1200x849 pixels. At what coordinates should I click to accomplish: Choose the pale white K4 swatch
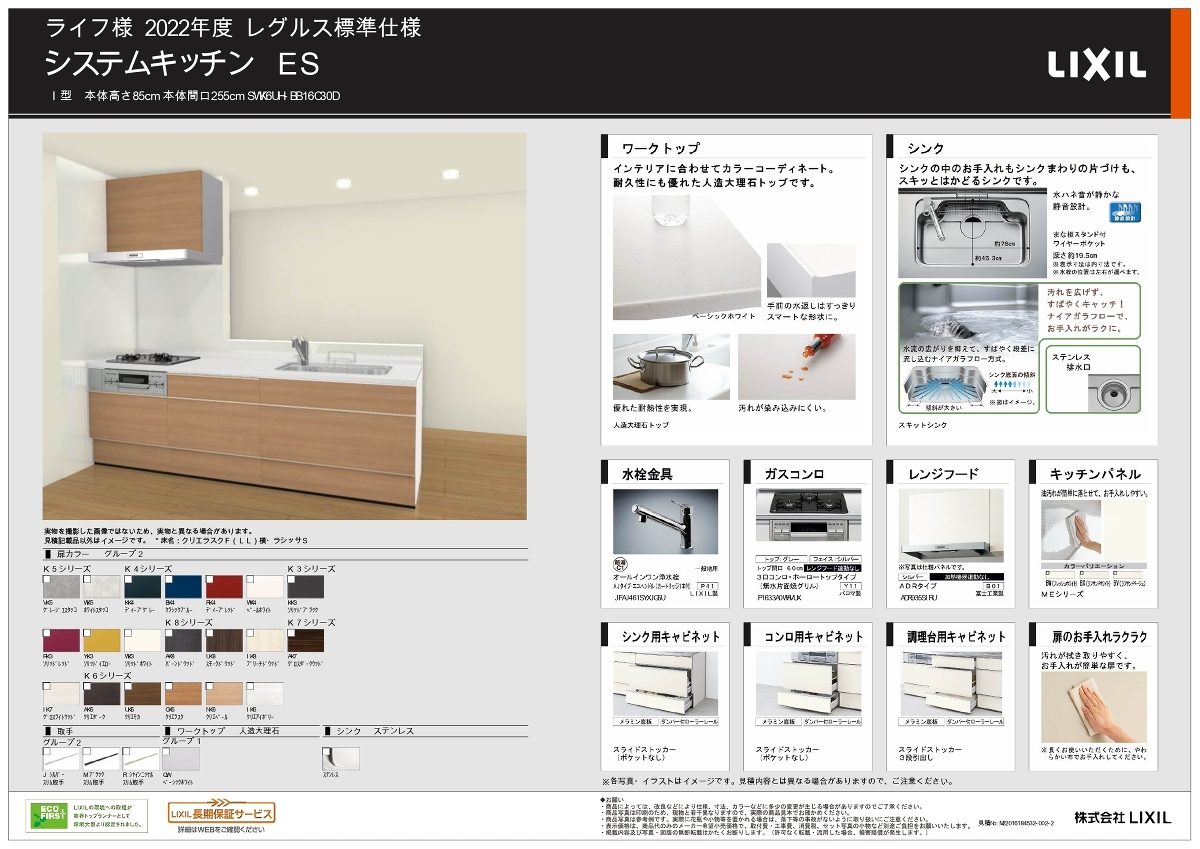pos(265,586)
